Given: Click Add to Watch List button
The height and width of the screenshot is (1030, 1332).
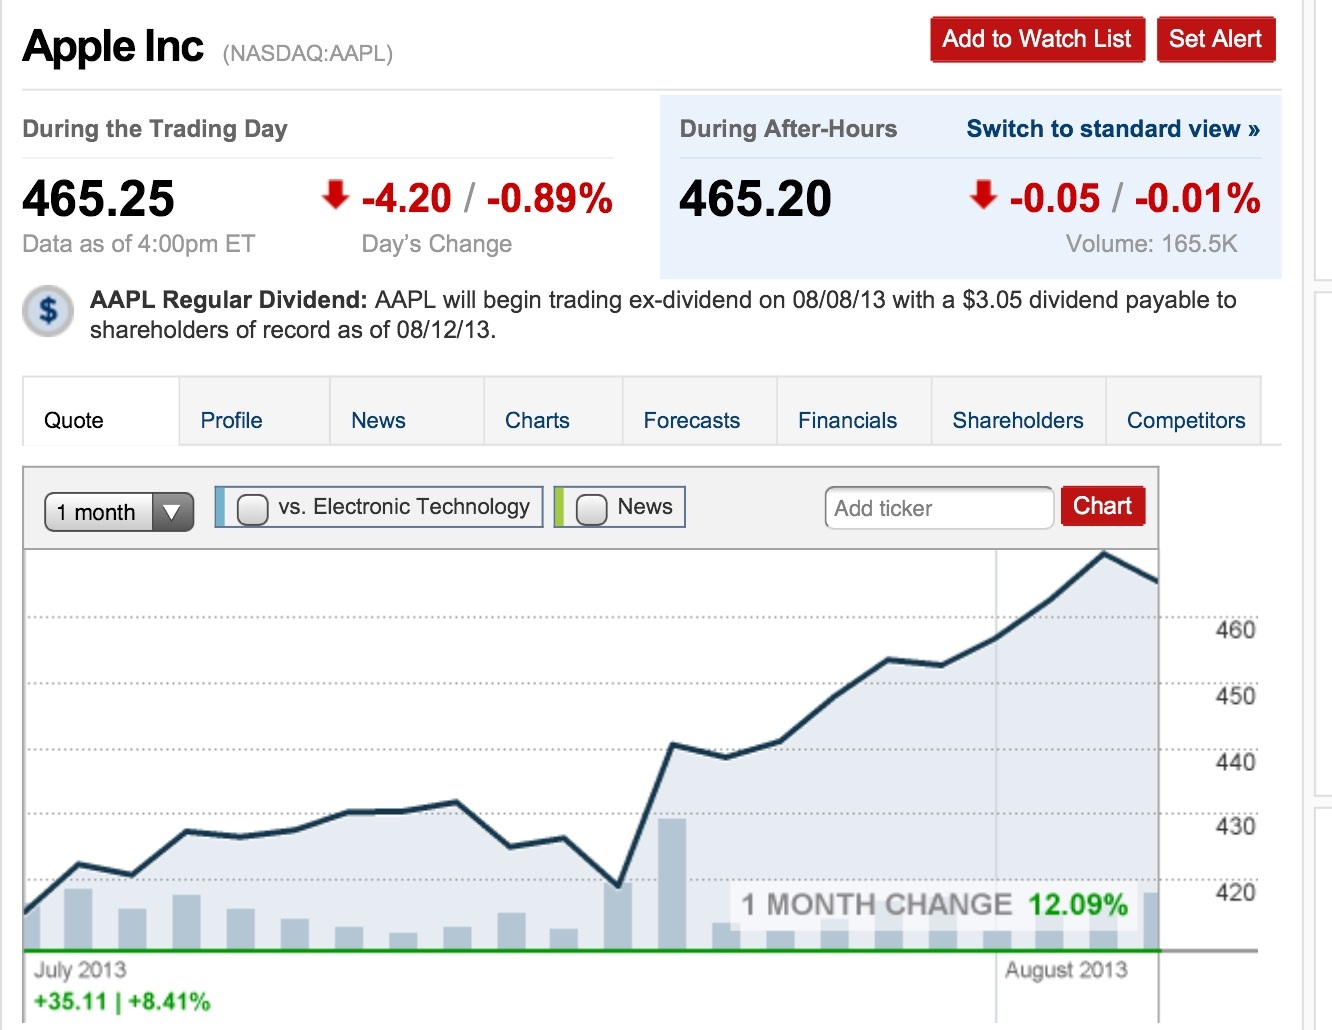Looking at the screenshot, I should pos(1037,39).
